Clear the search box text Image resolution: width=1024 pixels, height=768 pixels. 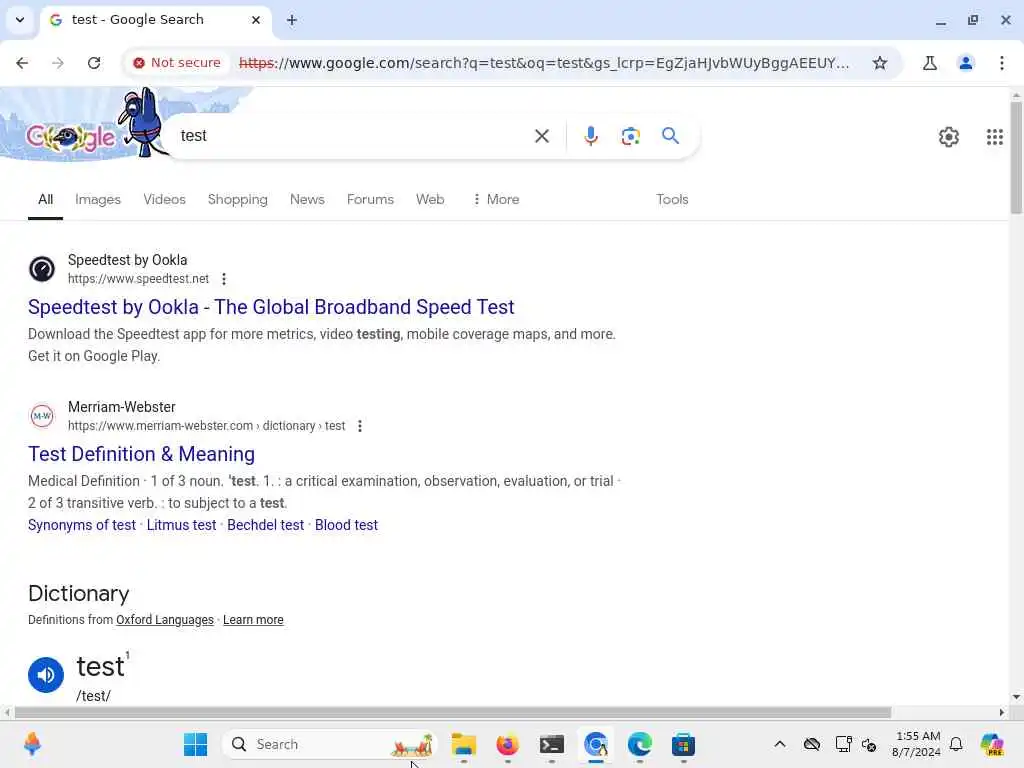(x=541, y=136)
